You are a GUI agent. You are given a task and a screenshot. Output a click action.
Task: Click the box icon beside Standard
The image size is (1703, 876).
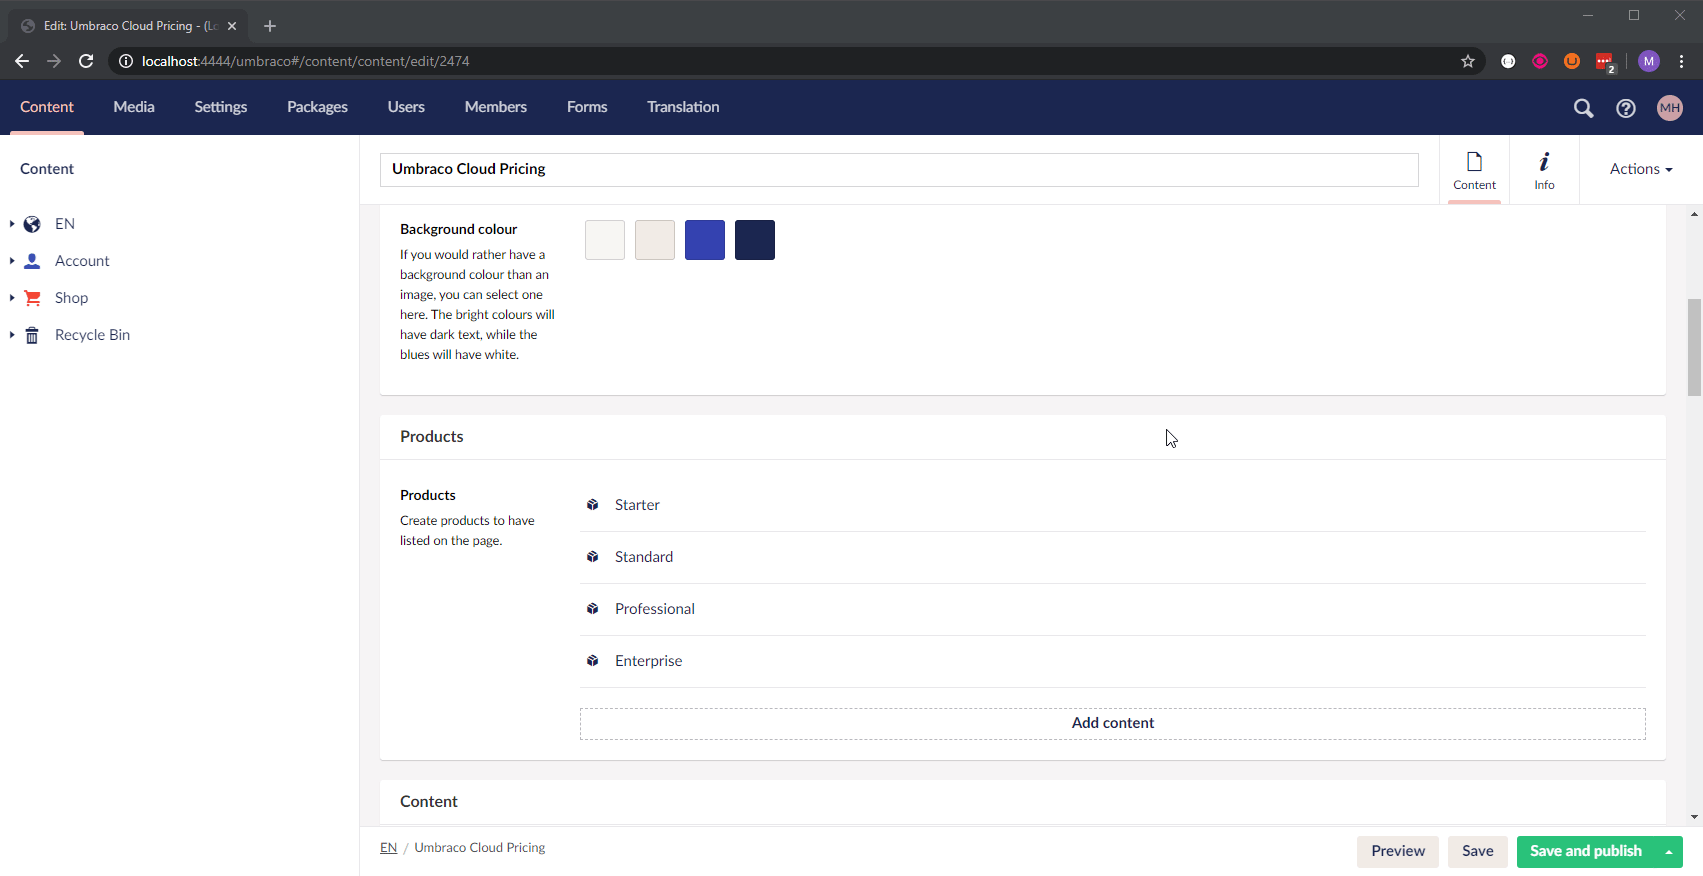pyautogui.click(x=593, y=557)
